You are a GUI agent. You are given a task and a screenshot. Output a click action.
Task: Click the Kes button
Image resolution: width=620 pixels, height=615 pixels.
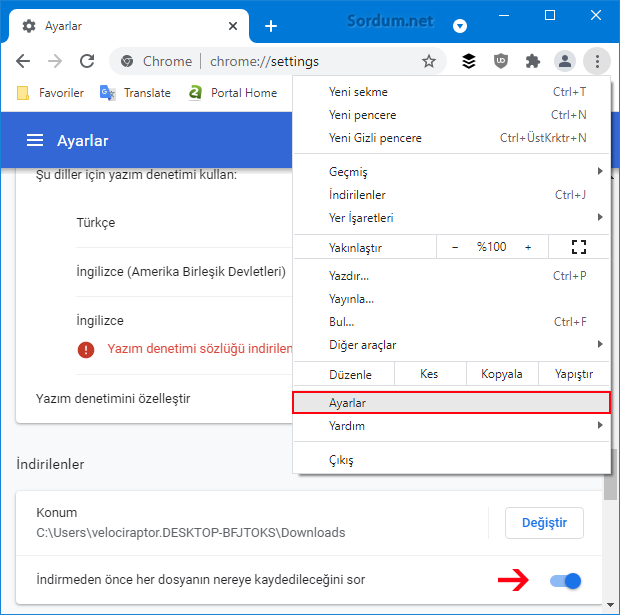[430, 374]
